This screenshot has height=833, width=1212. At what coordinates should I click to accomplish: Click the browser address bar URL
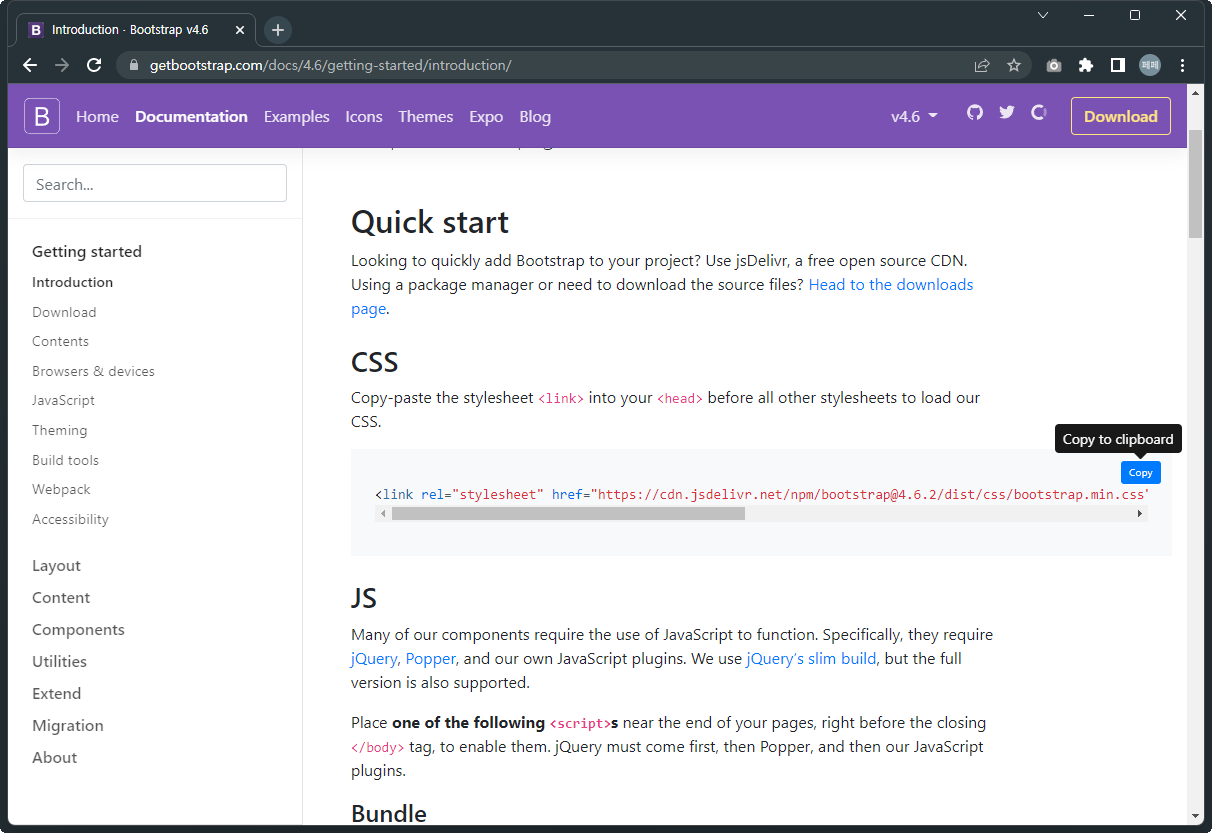[330, 65]
